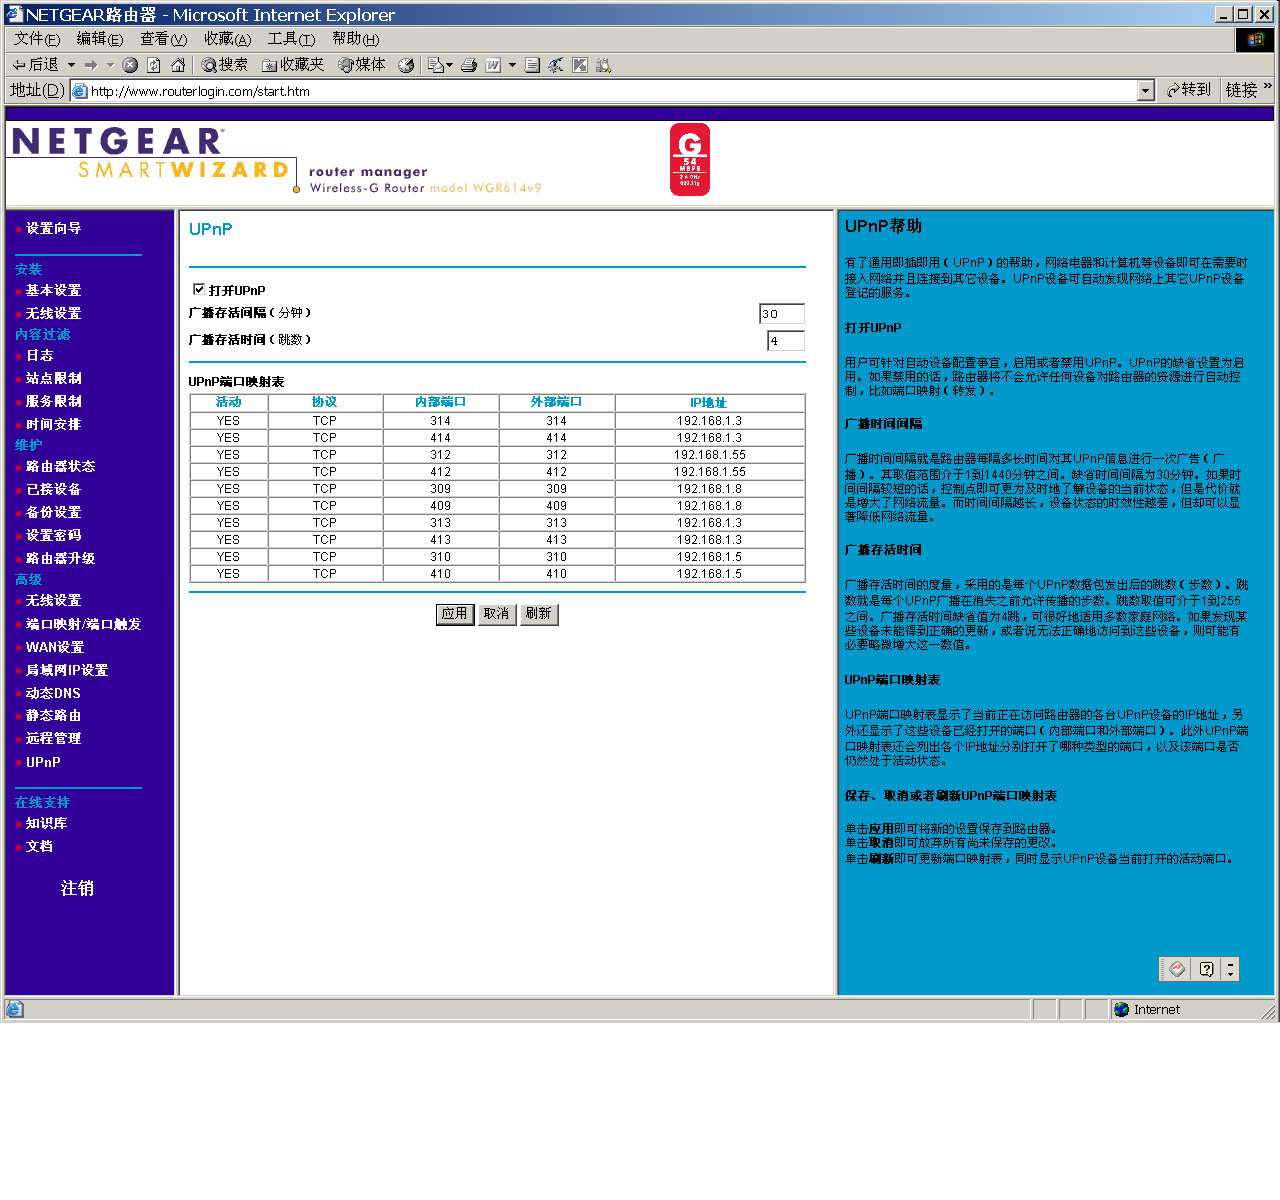Open the 后退 (Back) button dropdown
The width and height of the screenshot is (1280, 1200).
point(70,64)
